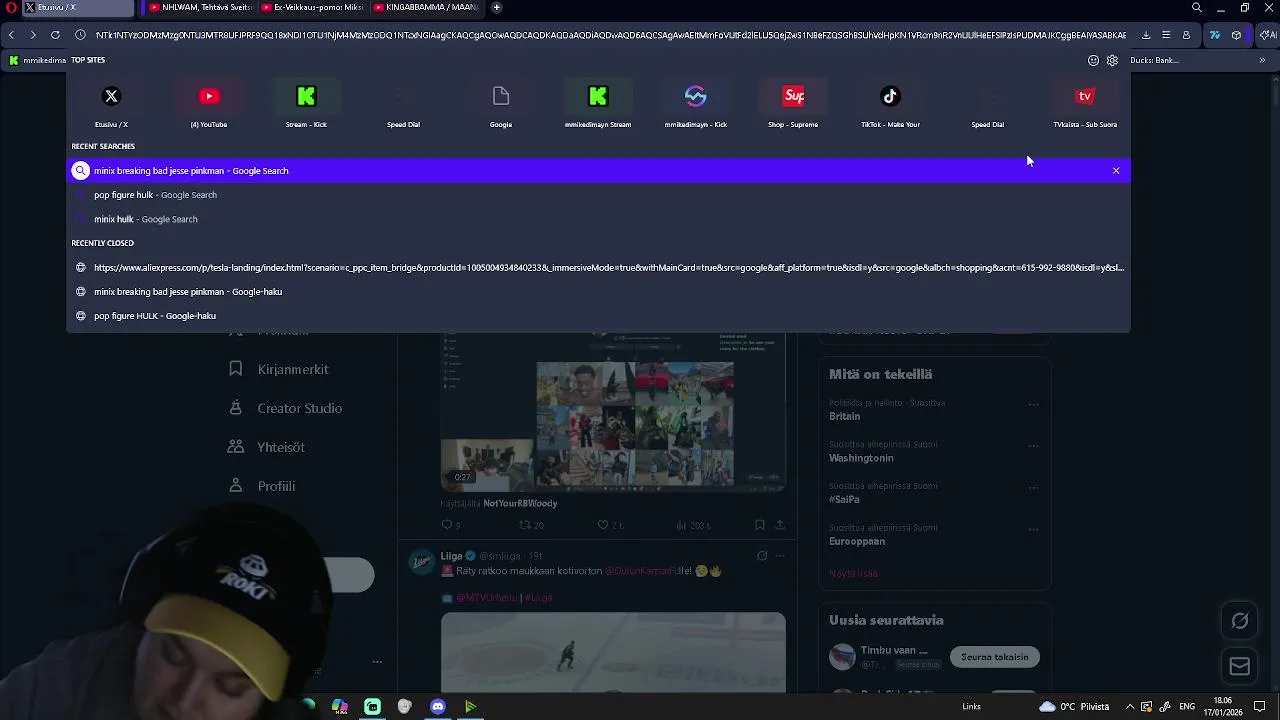
Task: Show hidden system tray icons
Action: coord(1130,707)
